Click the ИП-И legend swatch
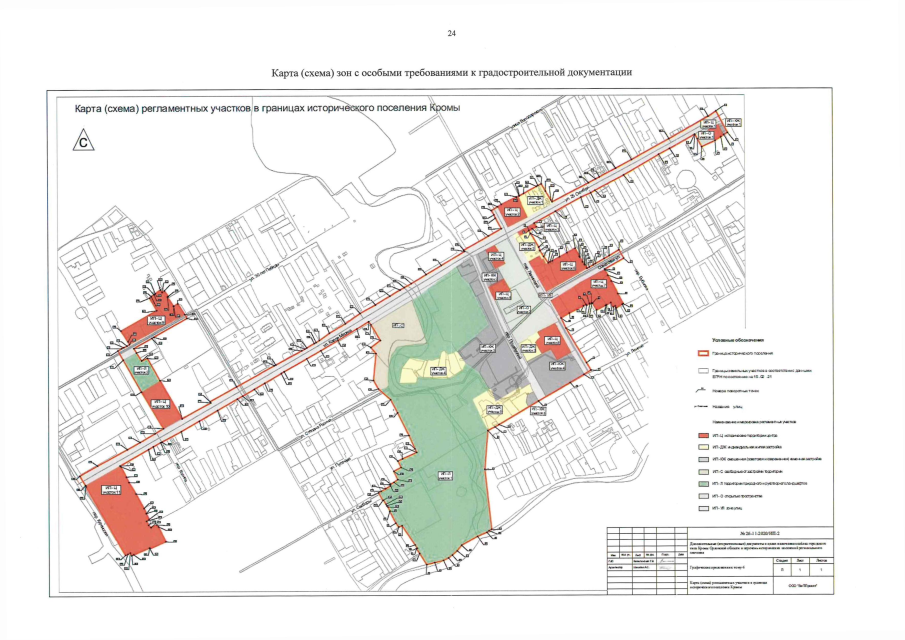Viewport: 905px width, 640px height. [702, 508]
